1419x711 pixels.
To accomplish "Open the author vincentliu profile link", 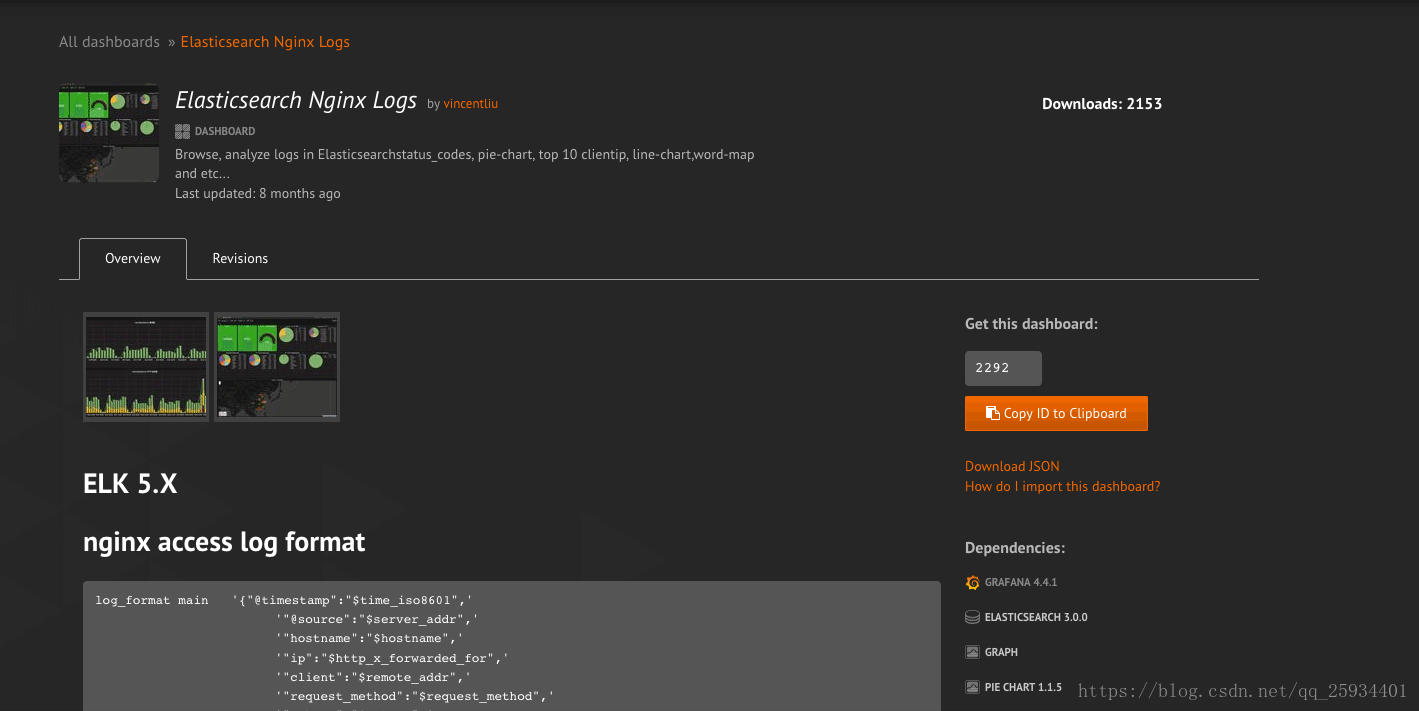I will point(470,104).
